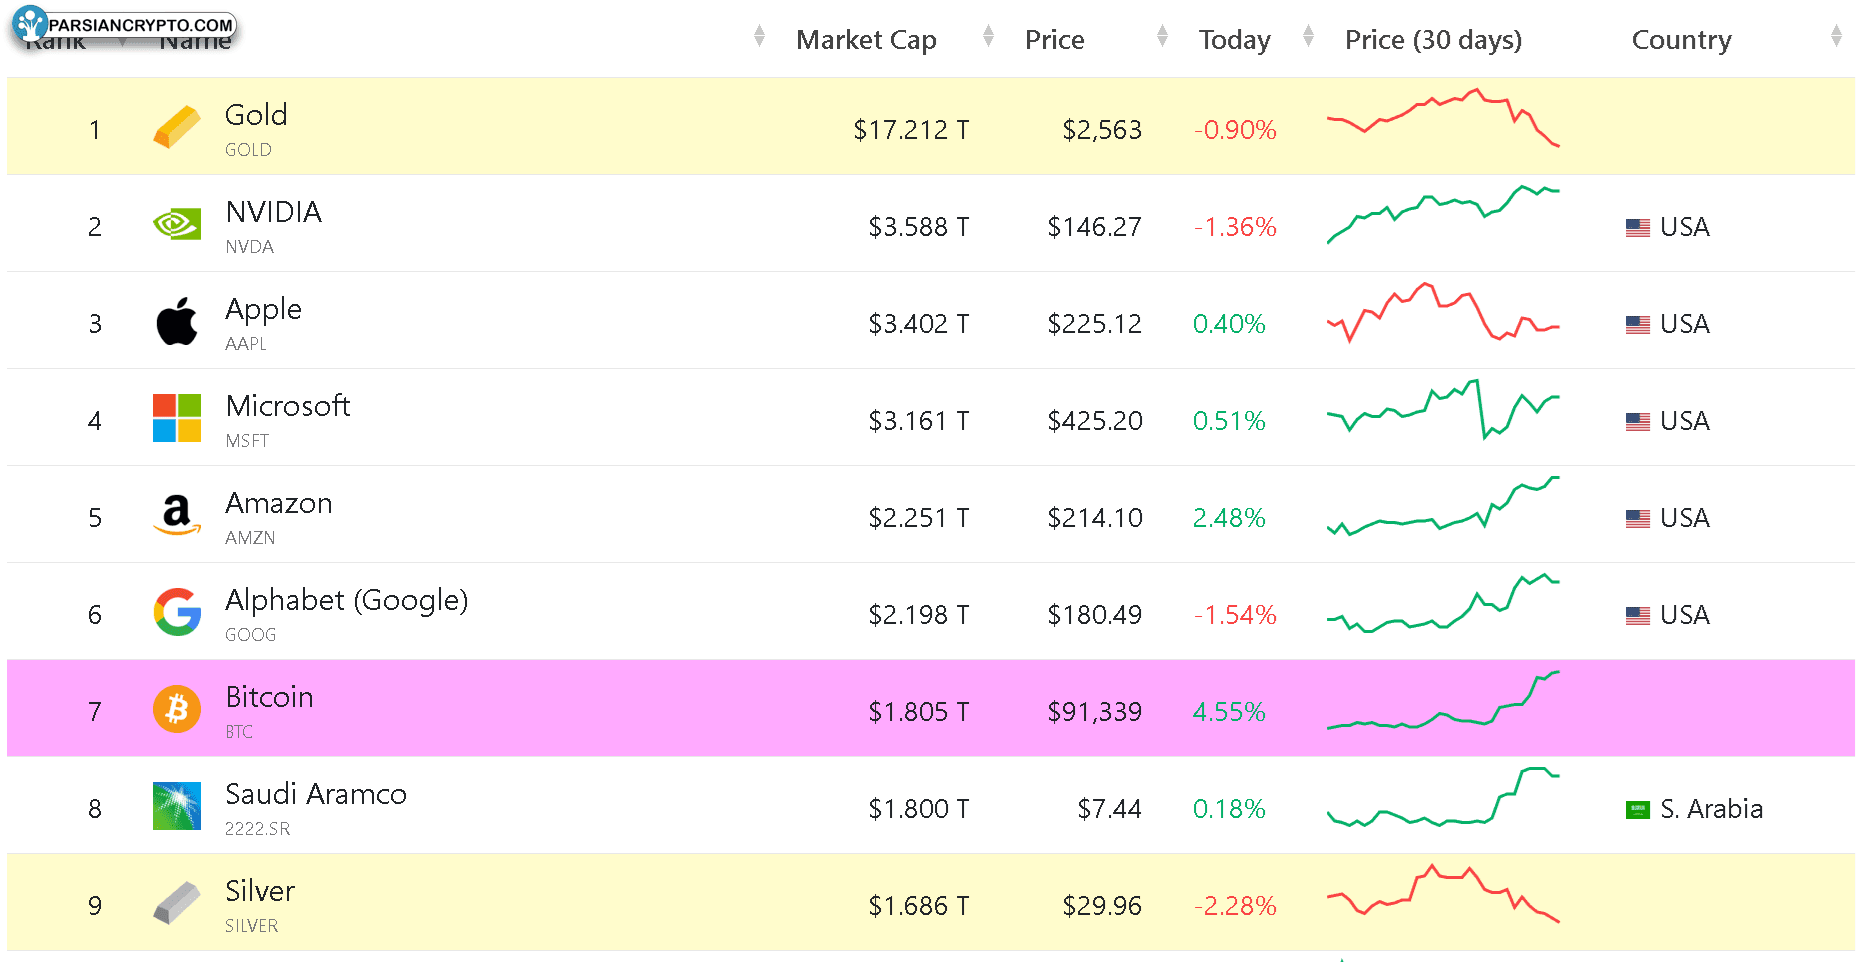This screenshot has height=962, width=1862.
Task: Click the Bitcoin logo icon
Action: pos(177,709)
